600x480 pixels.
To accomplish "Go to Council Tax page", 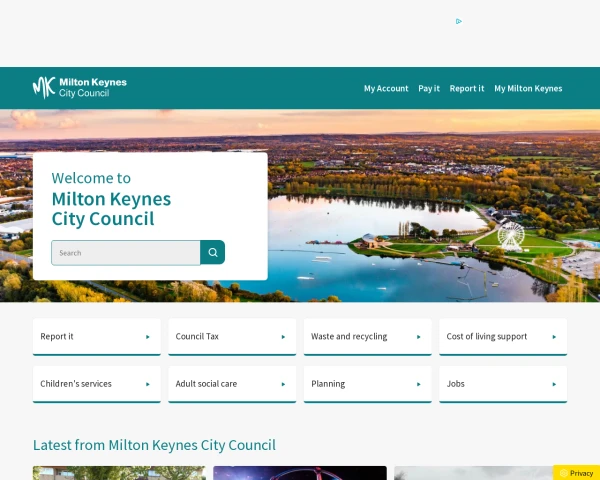I will 197,336.
